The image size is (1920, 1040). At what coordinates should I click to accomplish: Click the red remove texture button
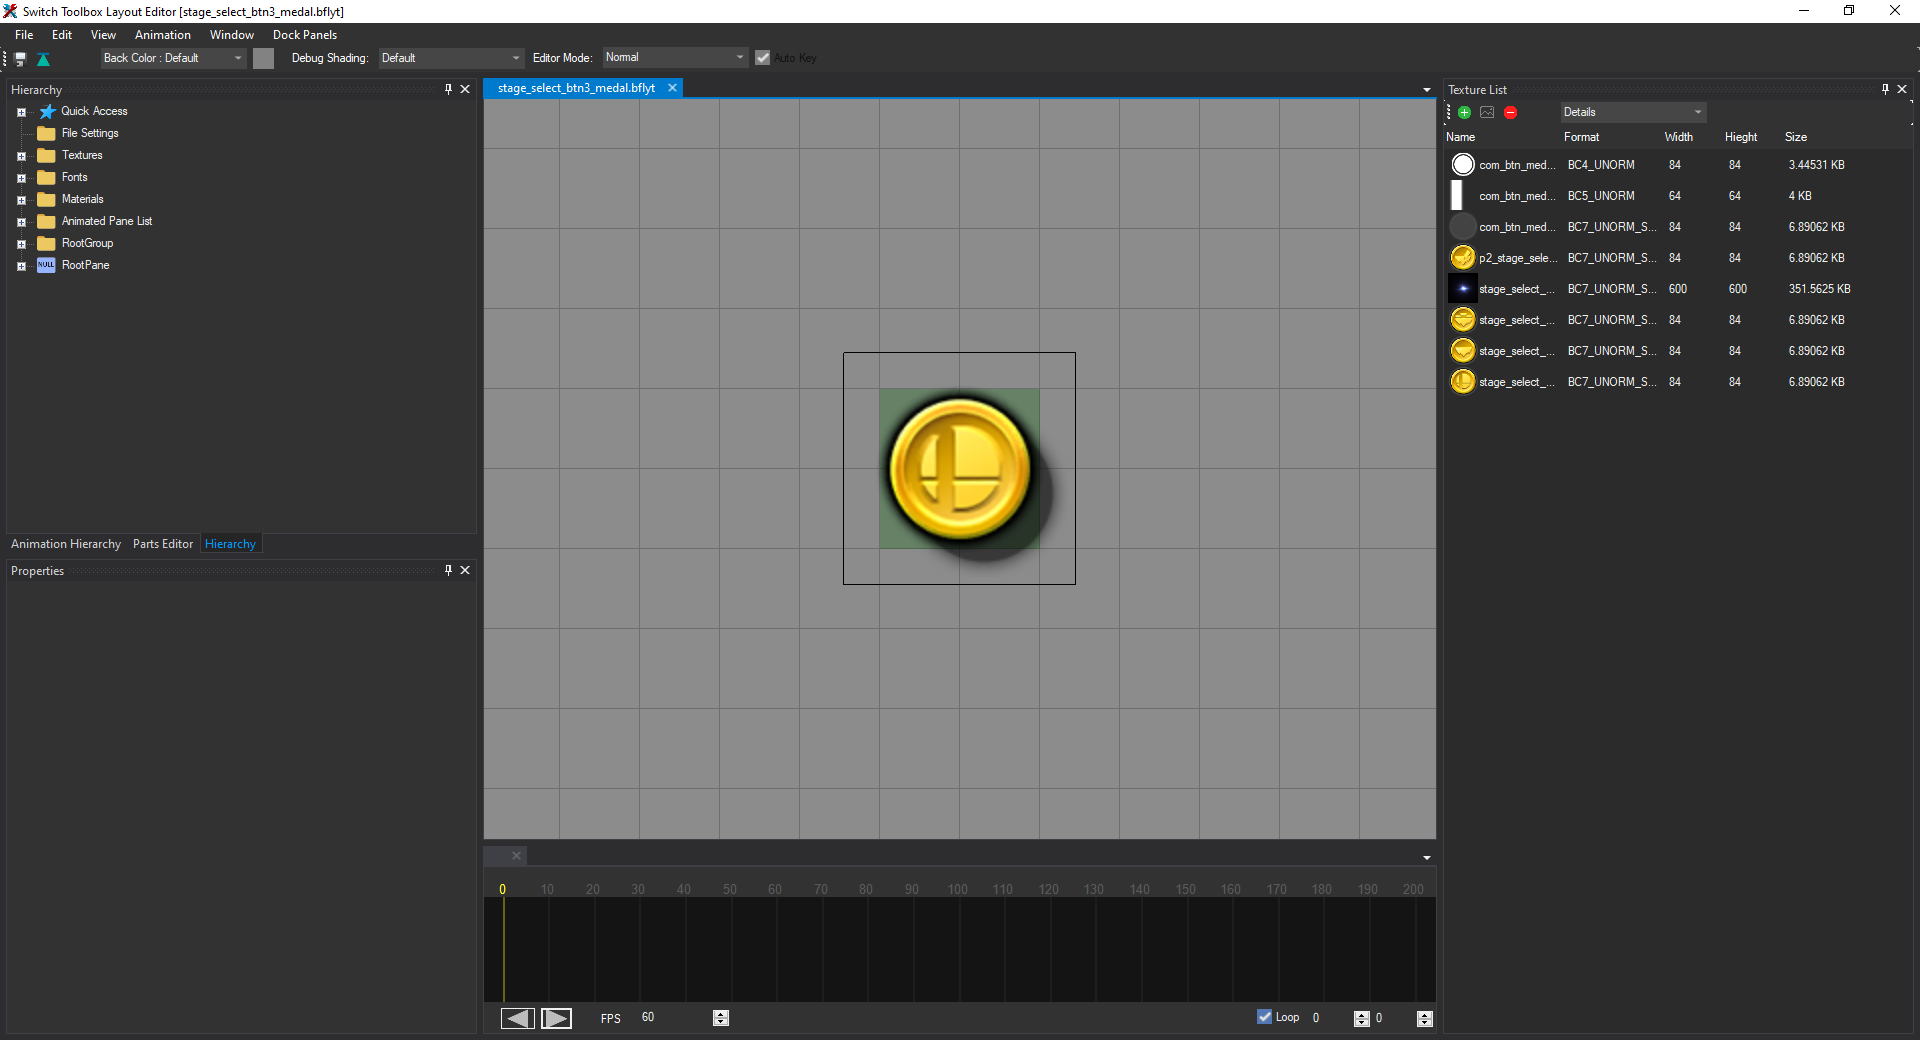coord(1510,112)
